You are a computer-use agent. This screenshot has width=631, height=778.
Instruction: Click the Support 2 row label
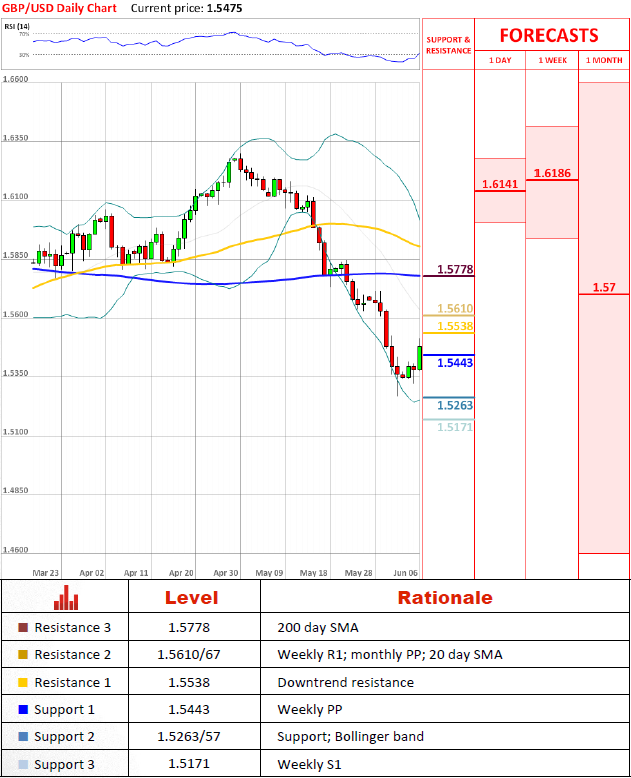click(64, 737)
